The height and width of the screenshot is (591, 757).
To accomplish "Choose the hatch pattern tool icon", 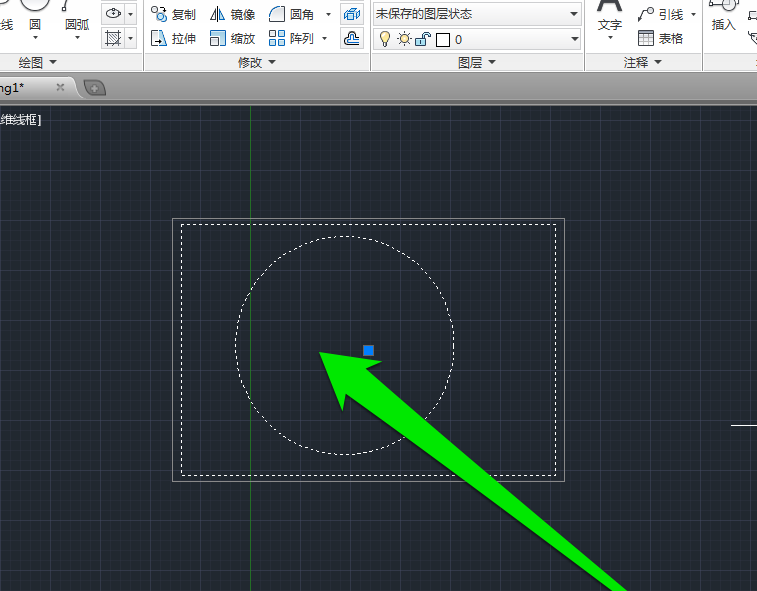I will click(113, 38).
